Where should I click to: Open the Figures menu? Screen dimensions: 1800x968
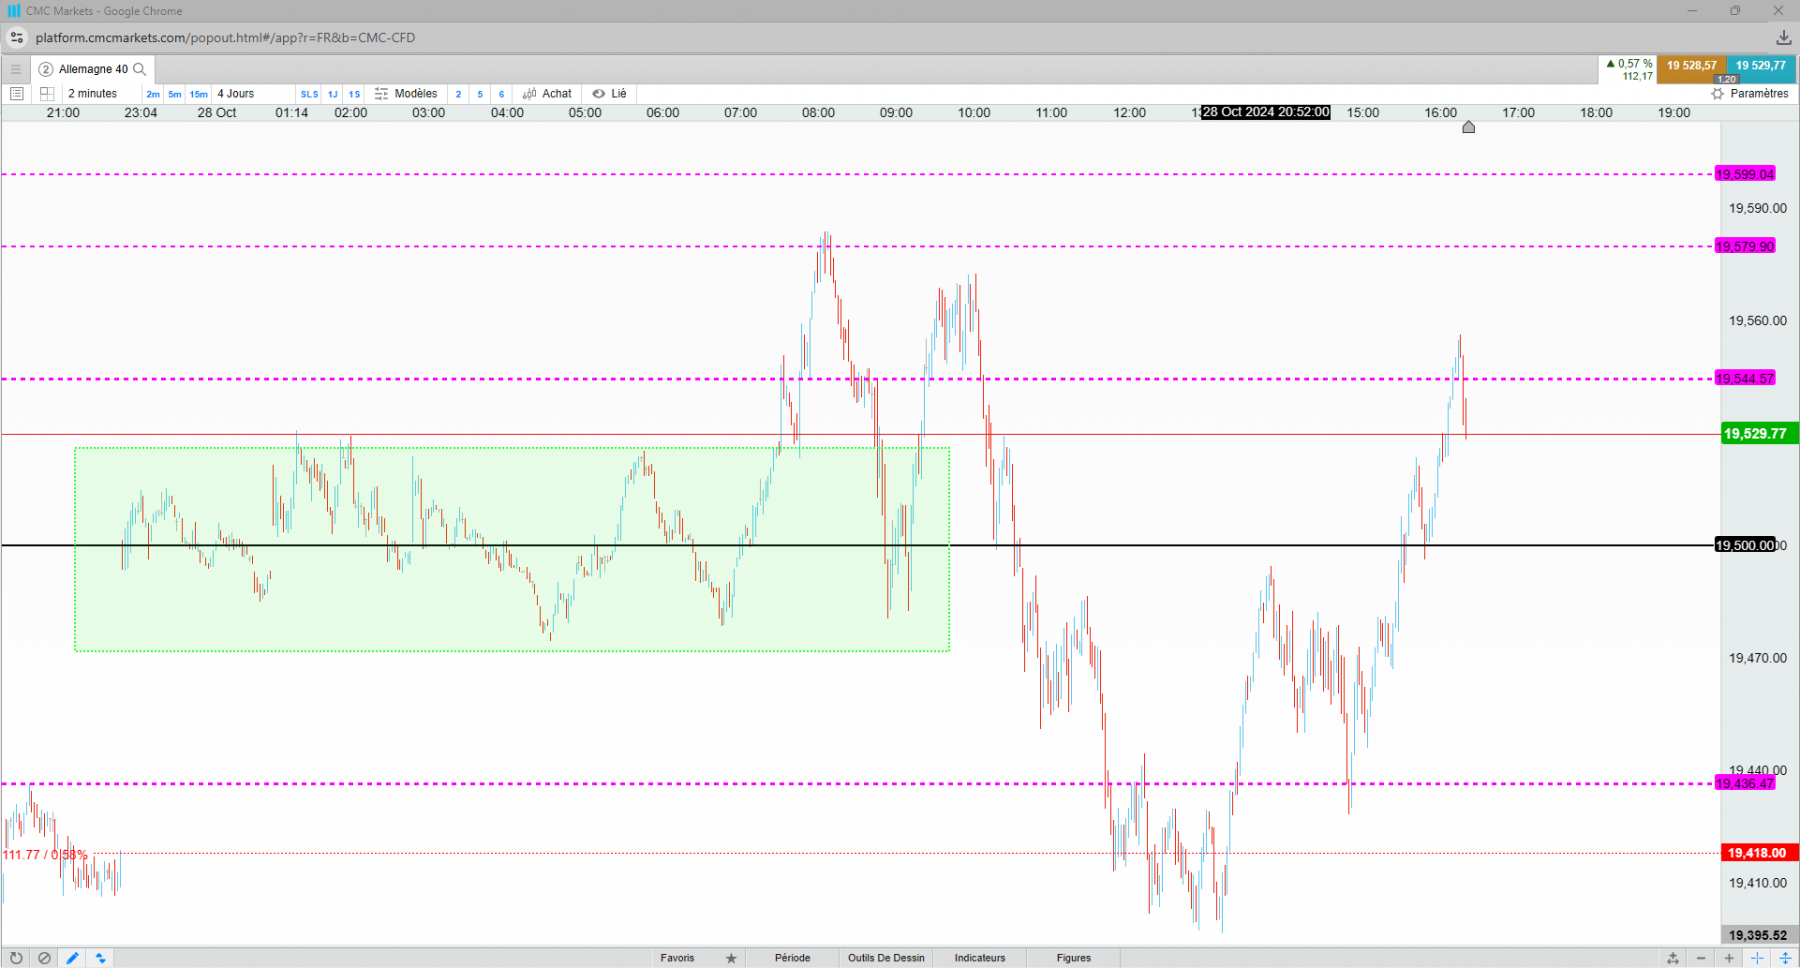click(1074, 958)
